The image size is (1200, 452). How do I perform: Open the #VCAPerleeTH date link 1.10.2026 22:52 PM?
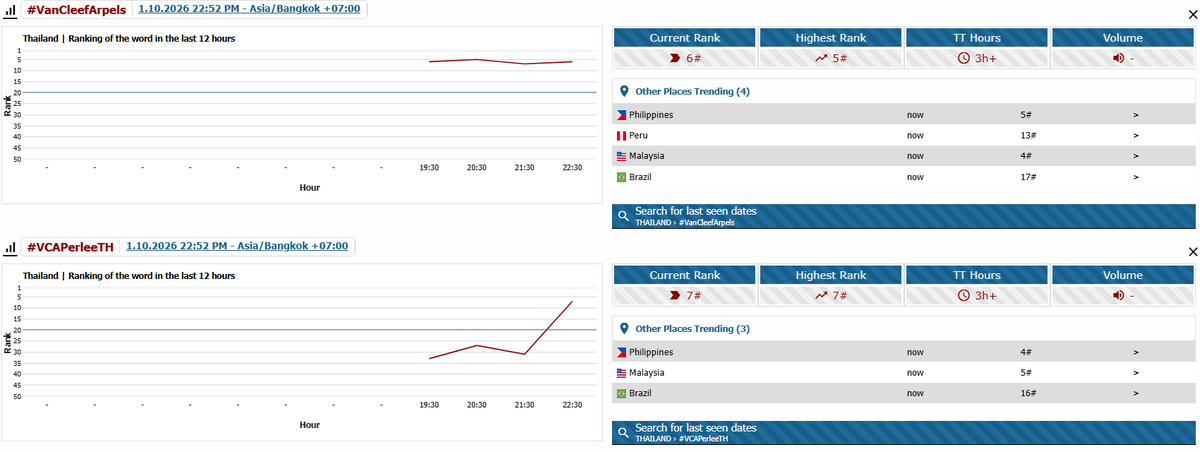pos(238,246)
